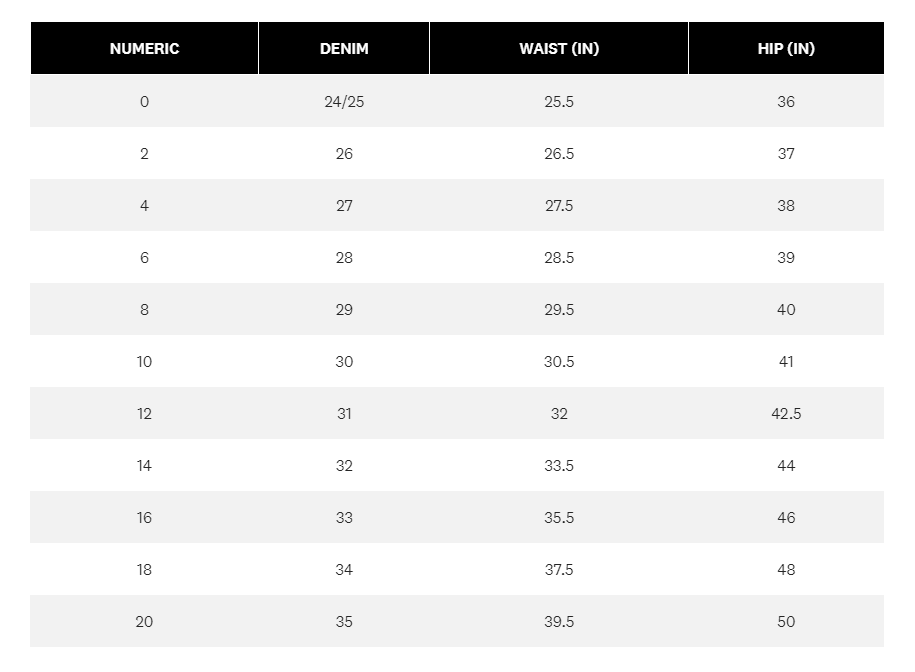Click the DENIM column header
Image resolution: width=915 pixels, height=672 pixels.
pos(344,48)
